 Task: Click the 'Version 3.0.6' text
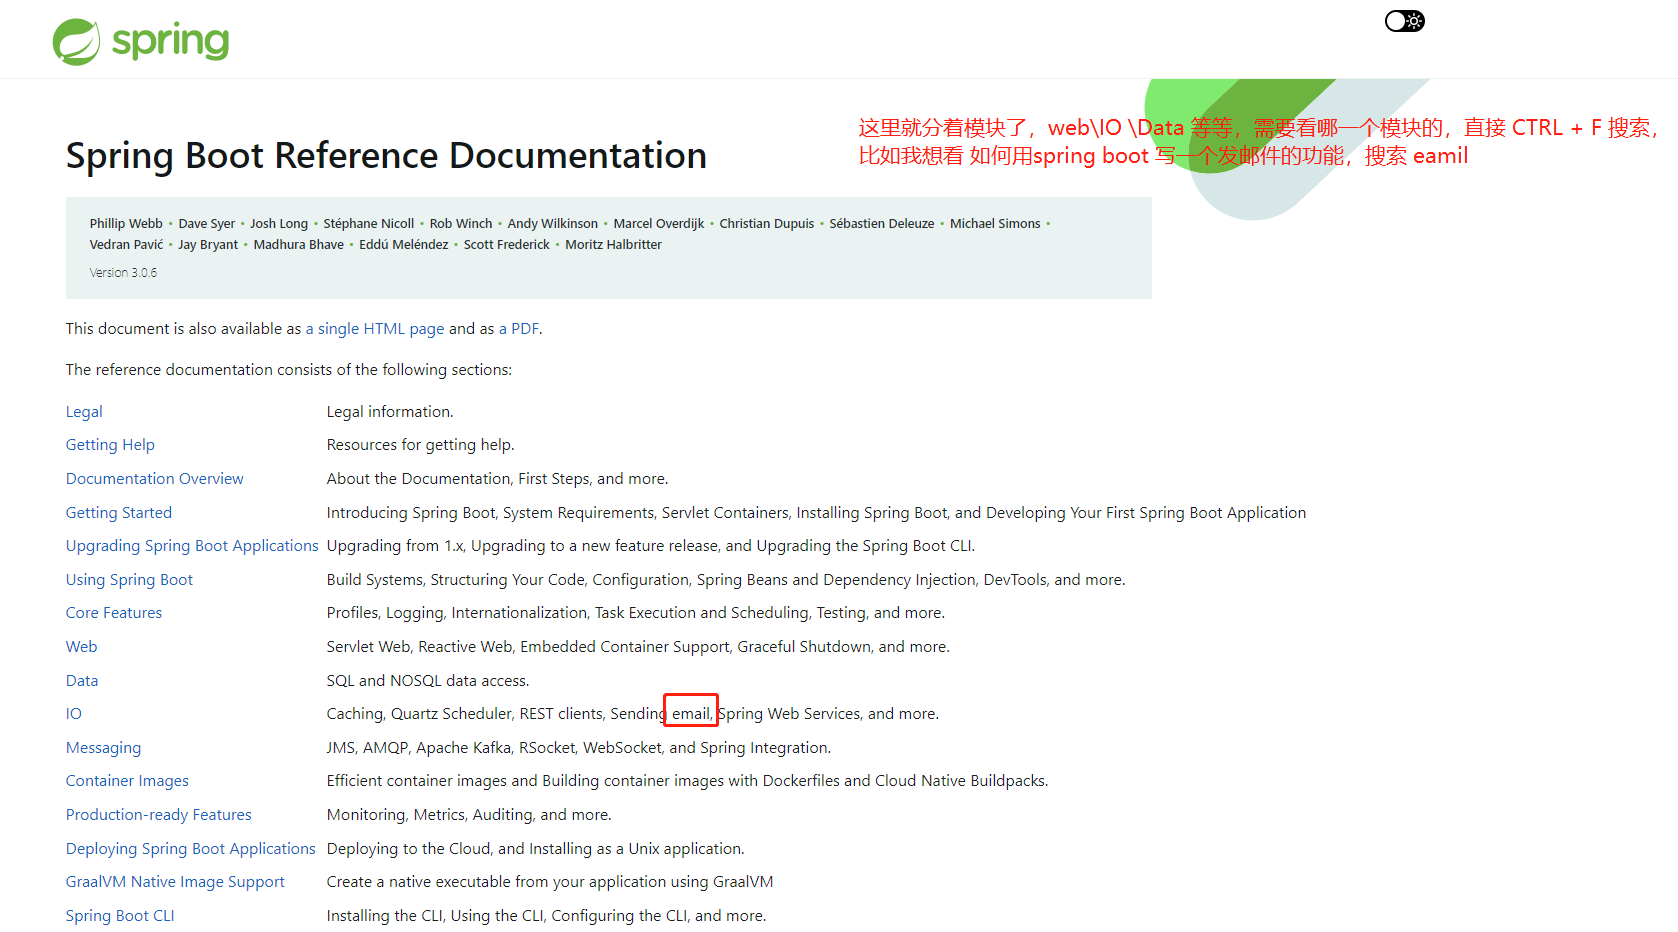pyautogui.click(x=123, y=273)
